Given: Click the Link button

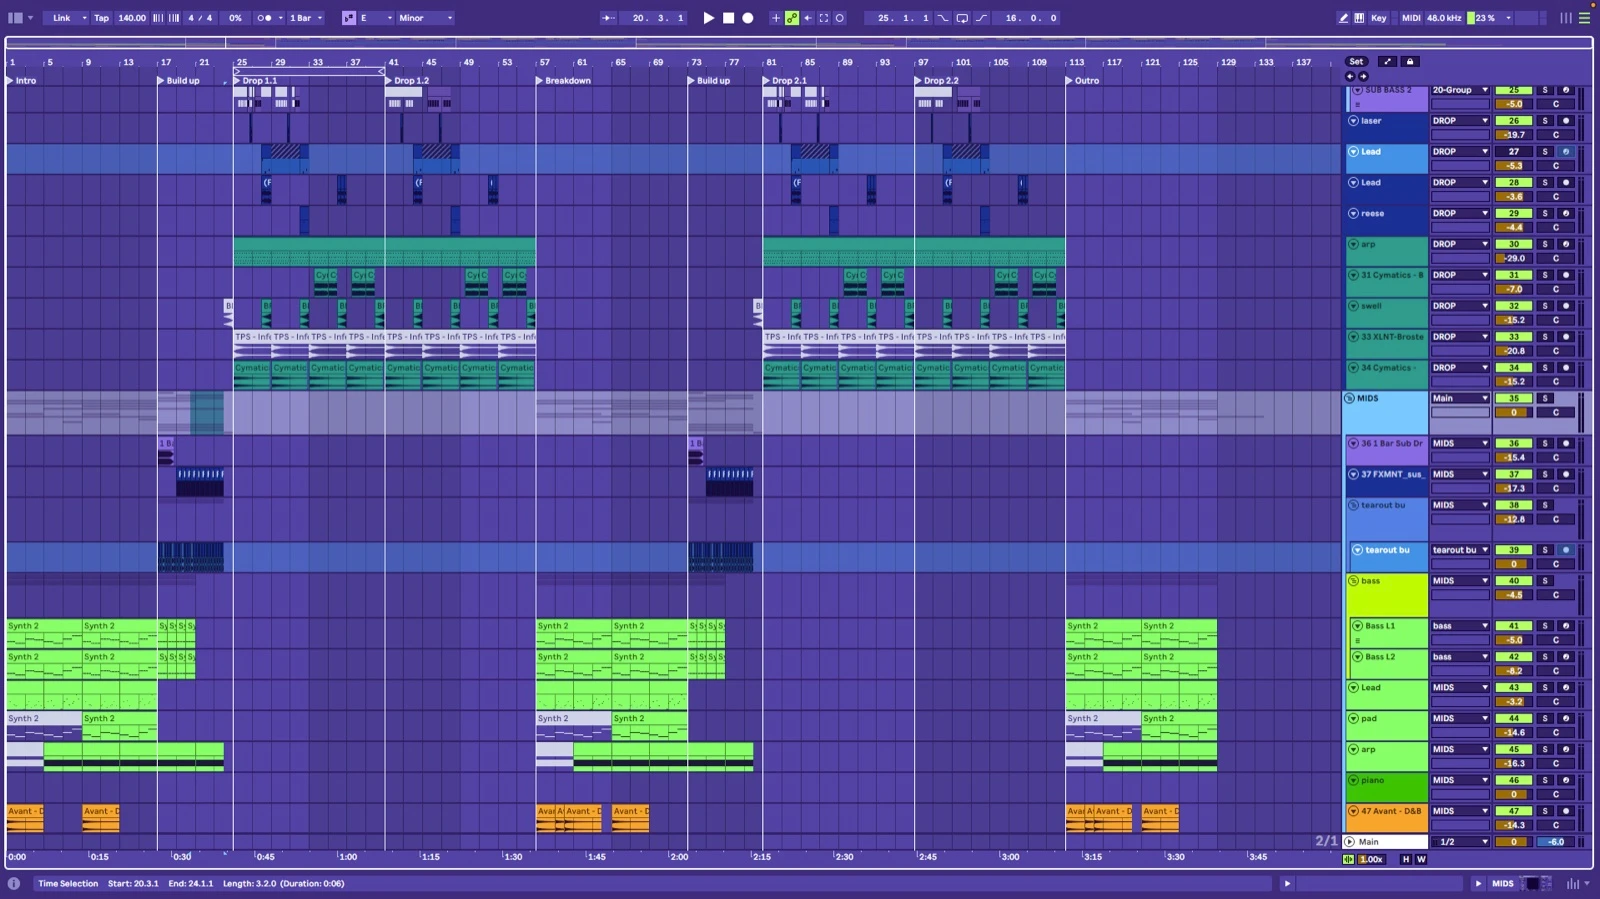Looking at the screenshot, I should click(62, 18).
